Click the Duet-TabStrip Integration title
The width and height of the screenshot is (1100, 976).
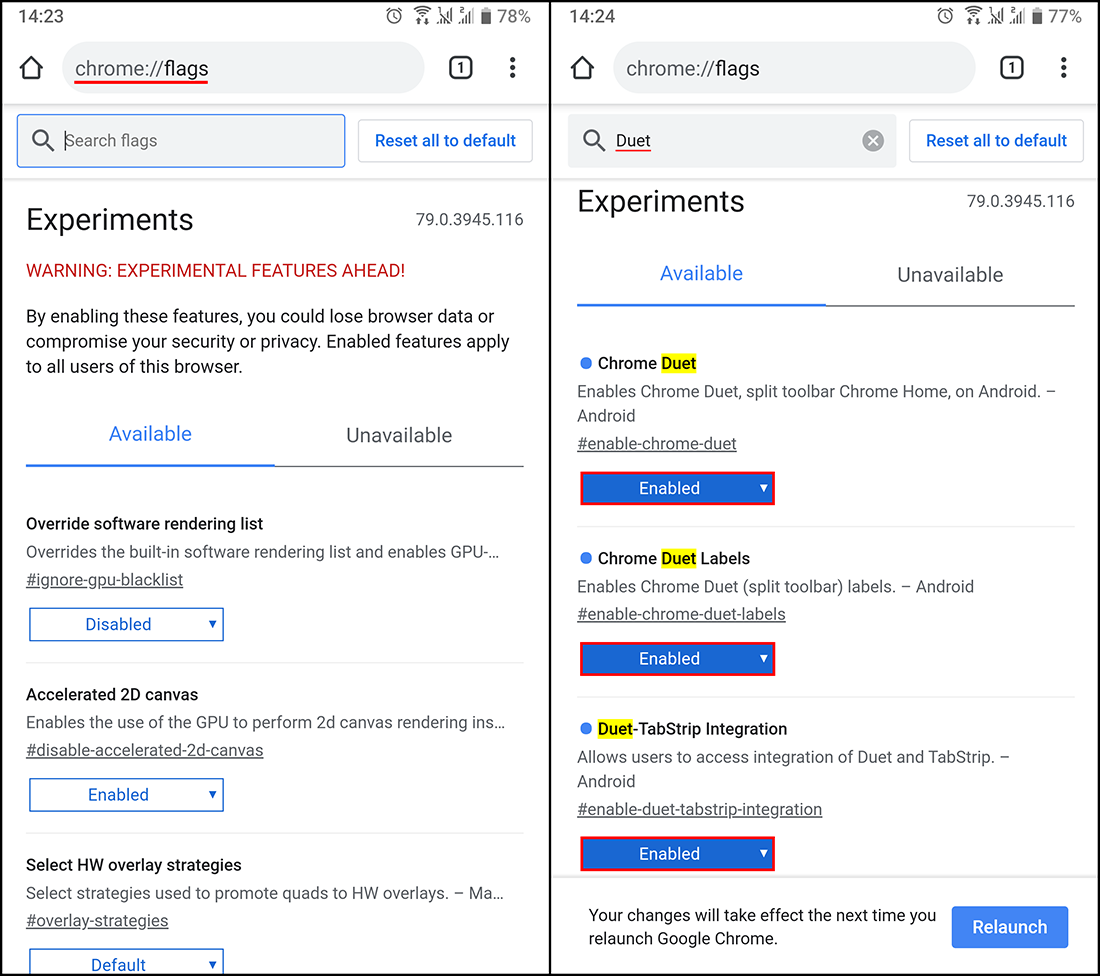coord(692,729)
